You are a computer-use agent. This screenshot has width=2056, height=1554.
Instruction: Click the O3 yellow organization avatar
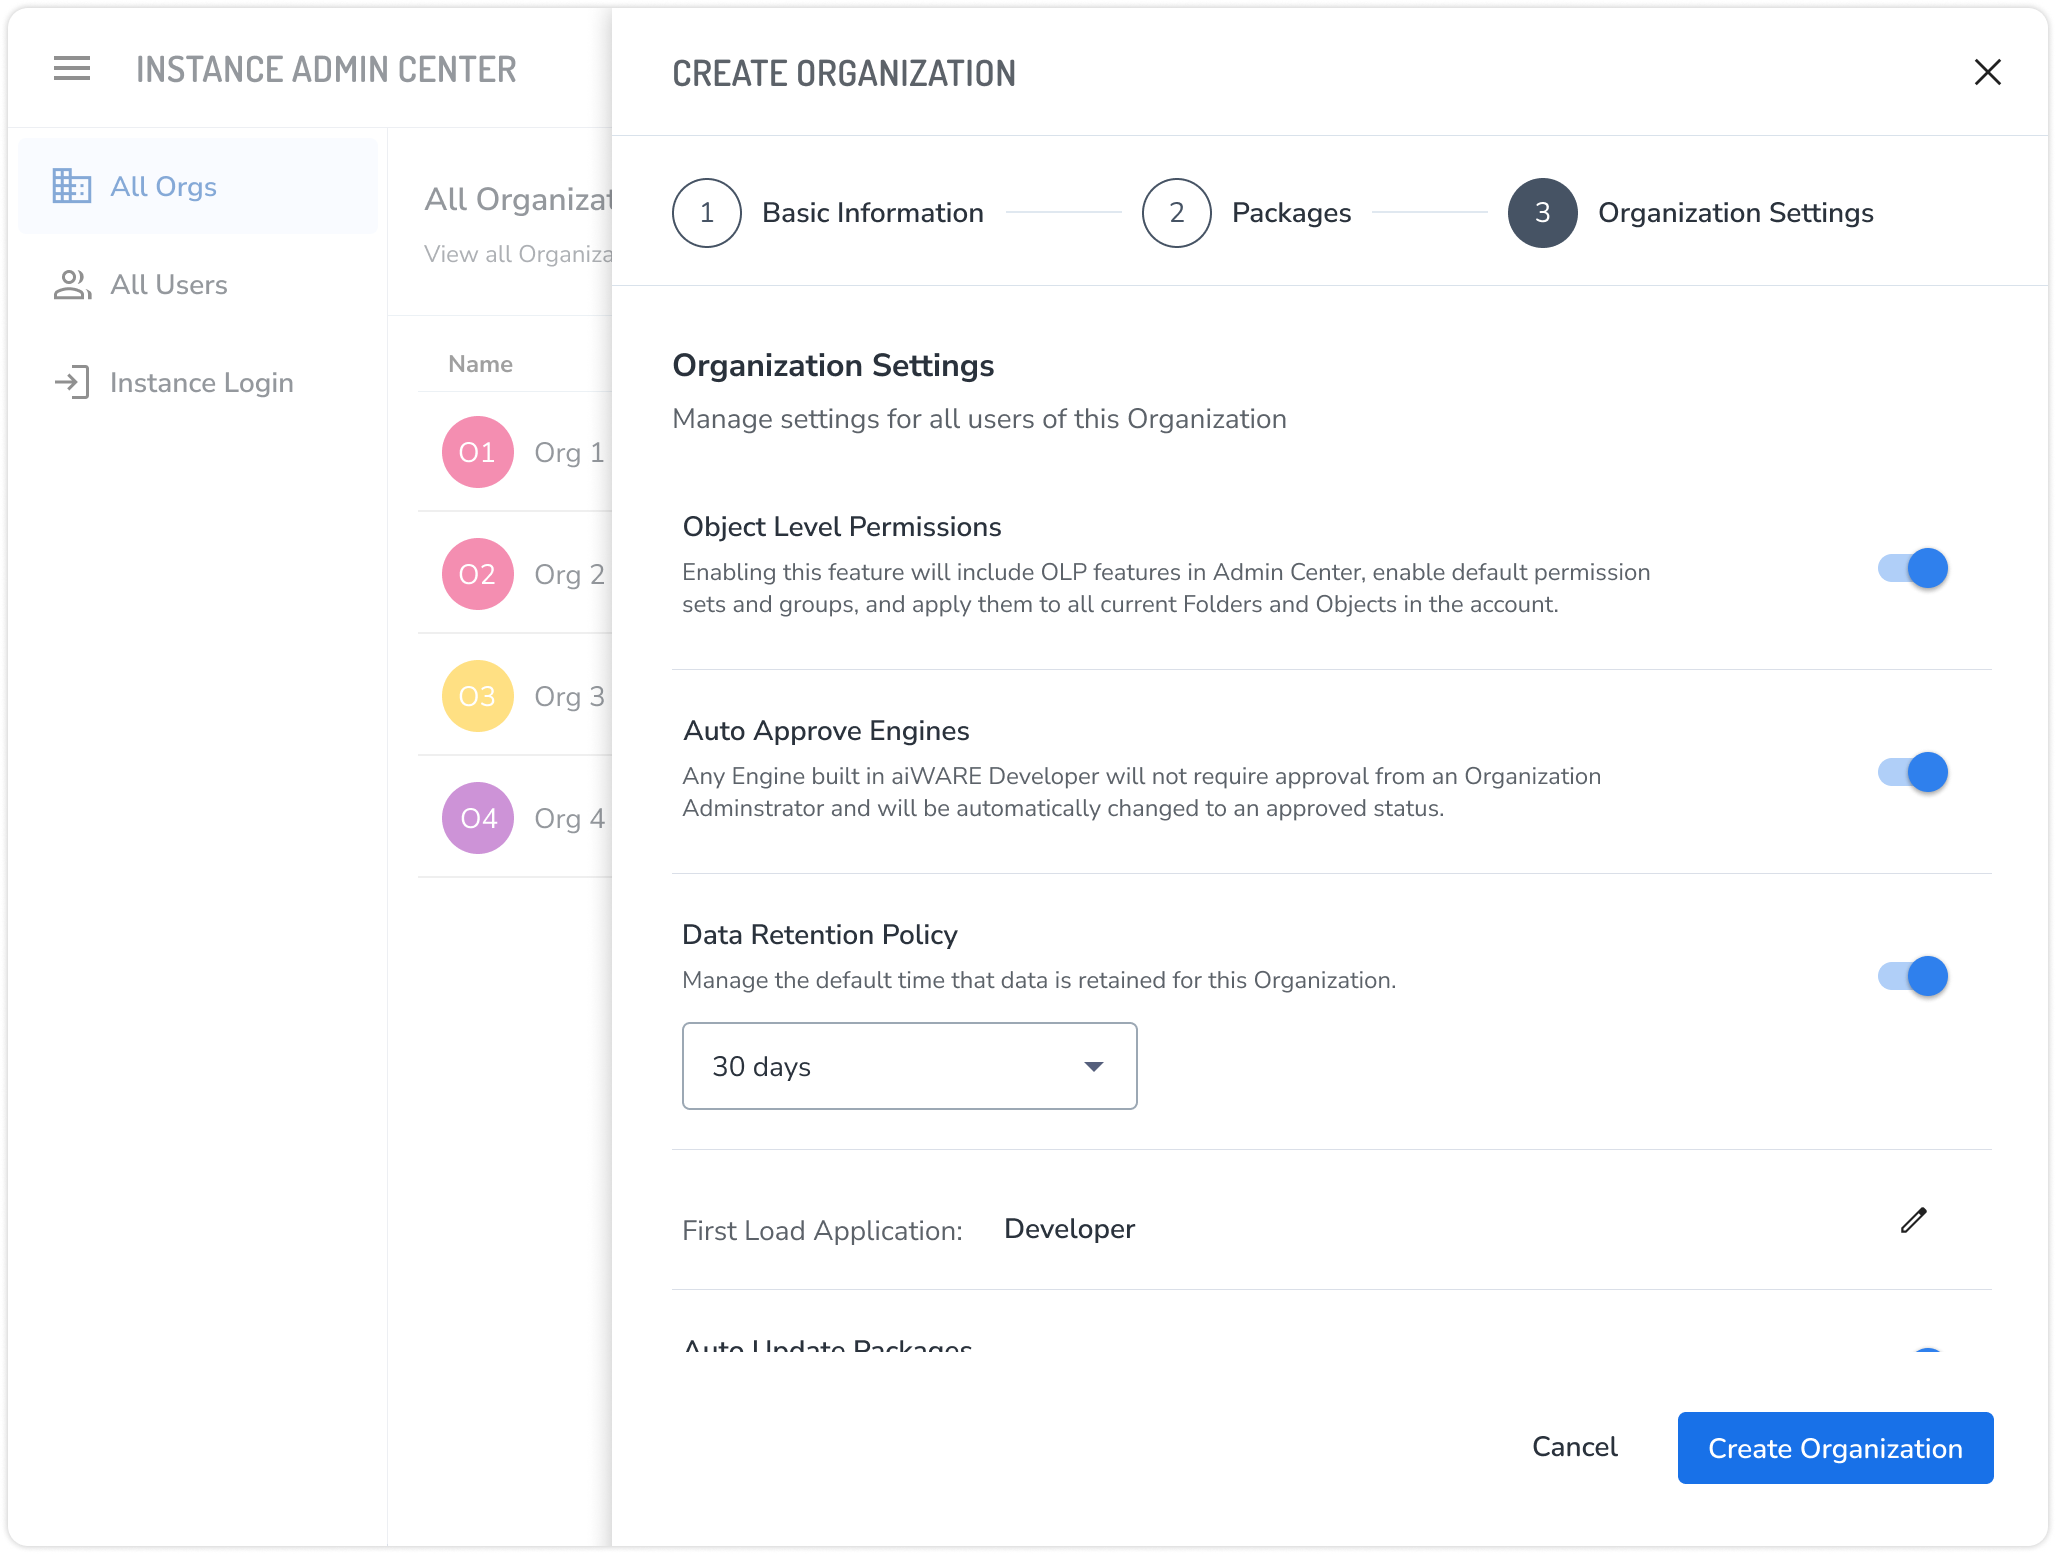point(478,696)
